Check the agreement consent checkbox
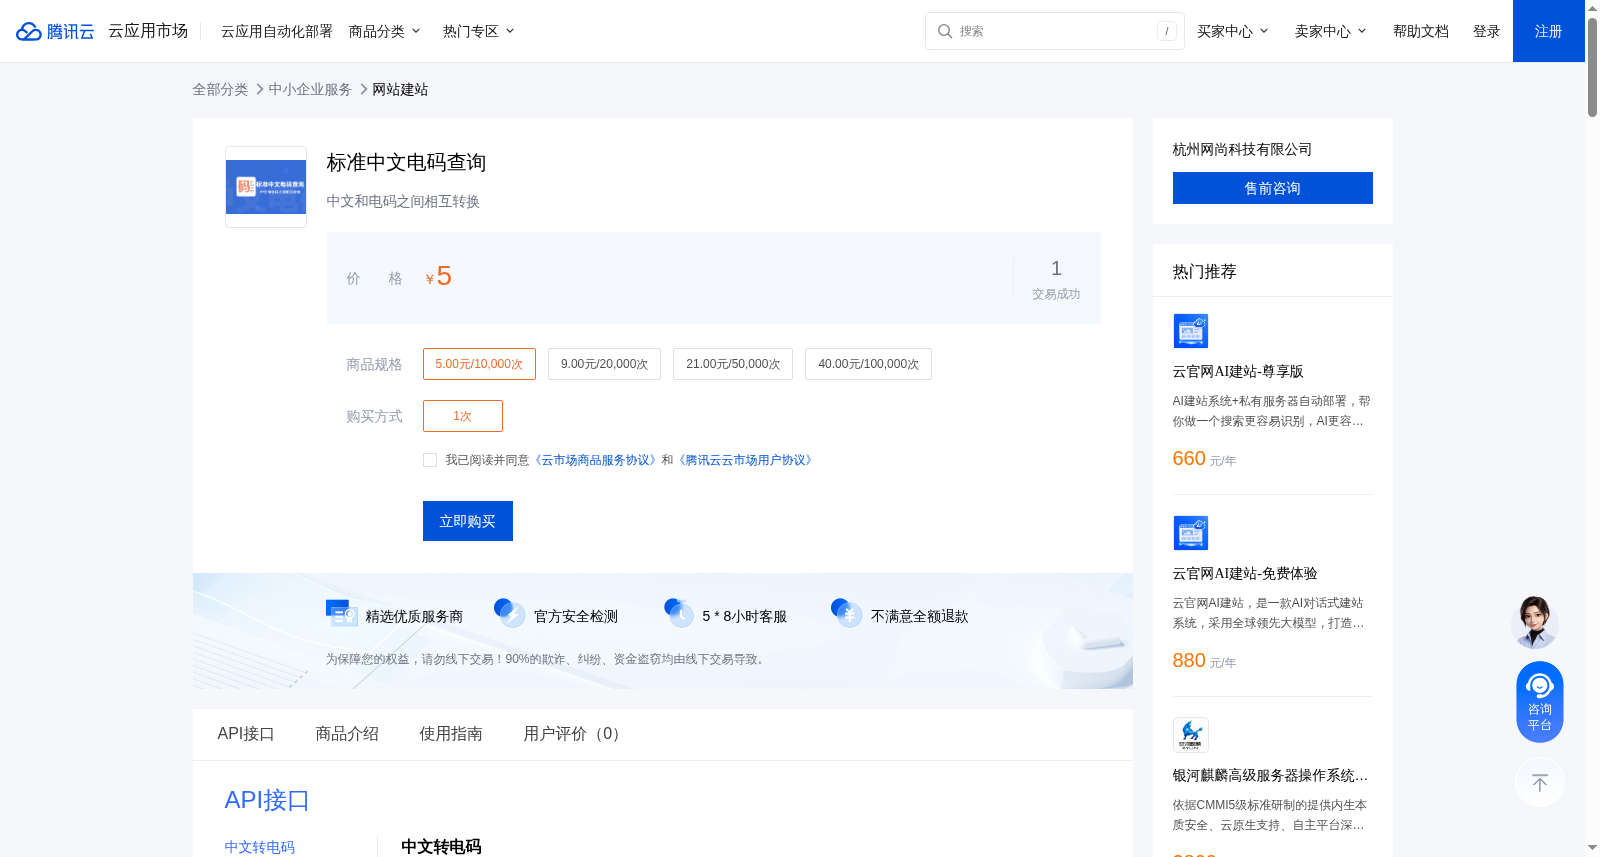1600x857 pixels. pyautogui.click(x=430, y=460)
